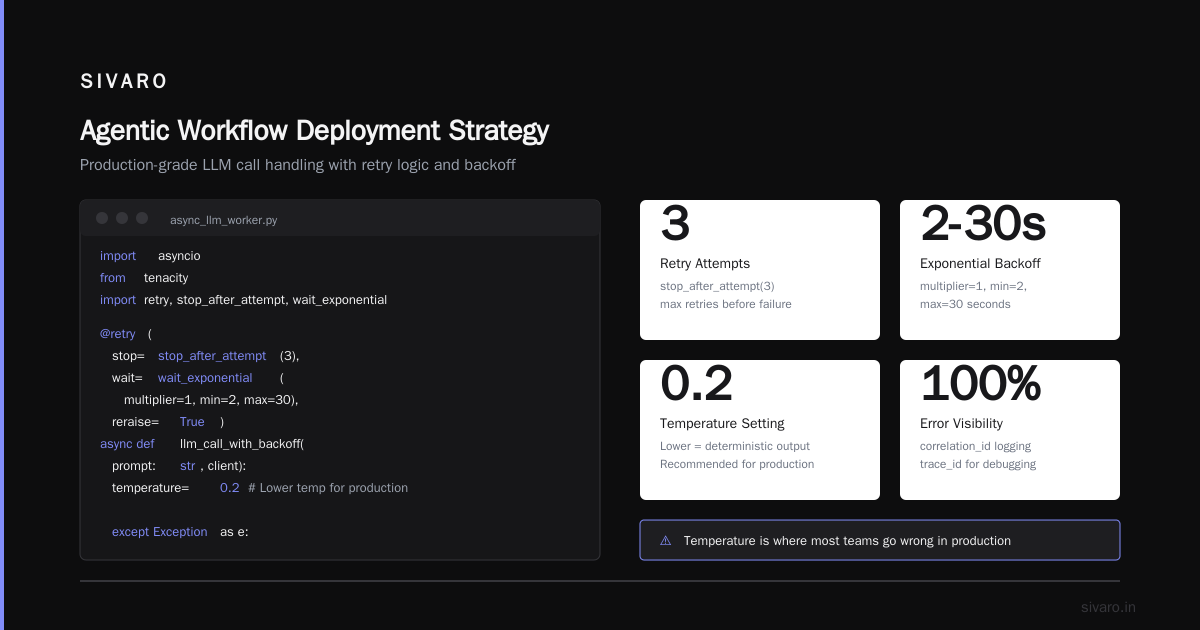Click the 'correlation_id logging' text
Viewport: 1200px width, 630px height.
click(975, 446)
